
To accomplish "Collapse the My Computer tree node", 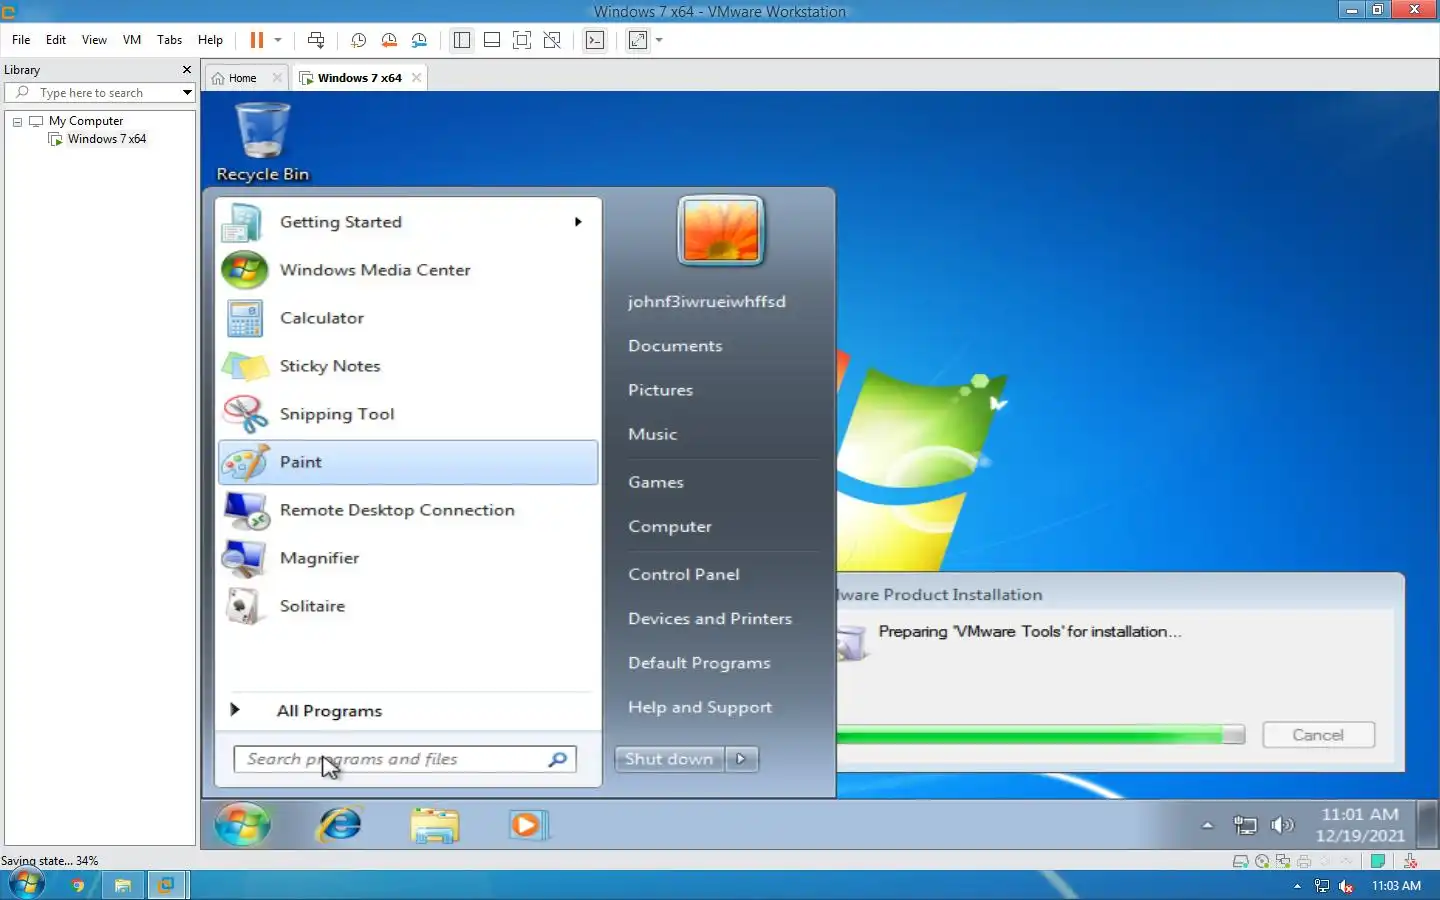I will pyautogui.click(x=17, y=121).
